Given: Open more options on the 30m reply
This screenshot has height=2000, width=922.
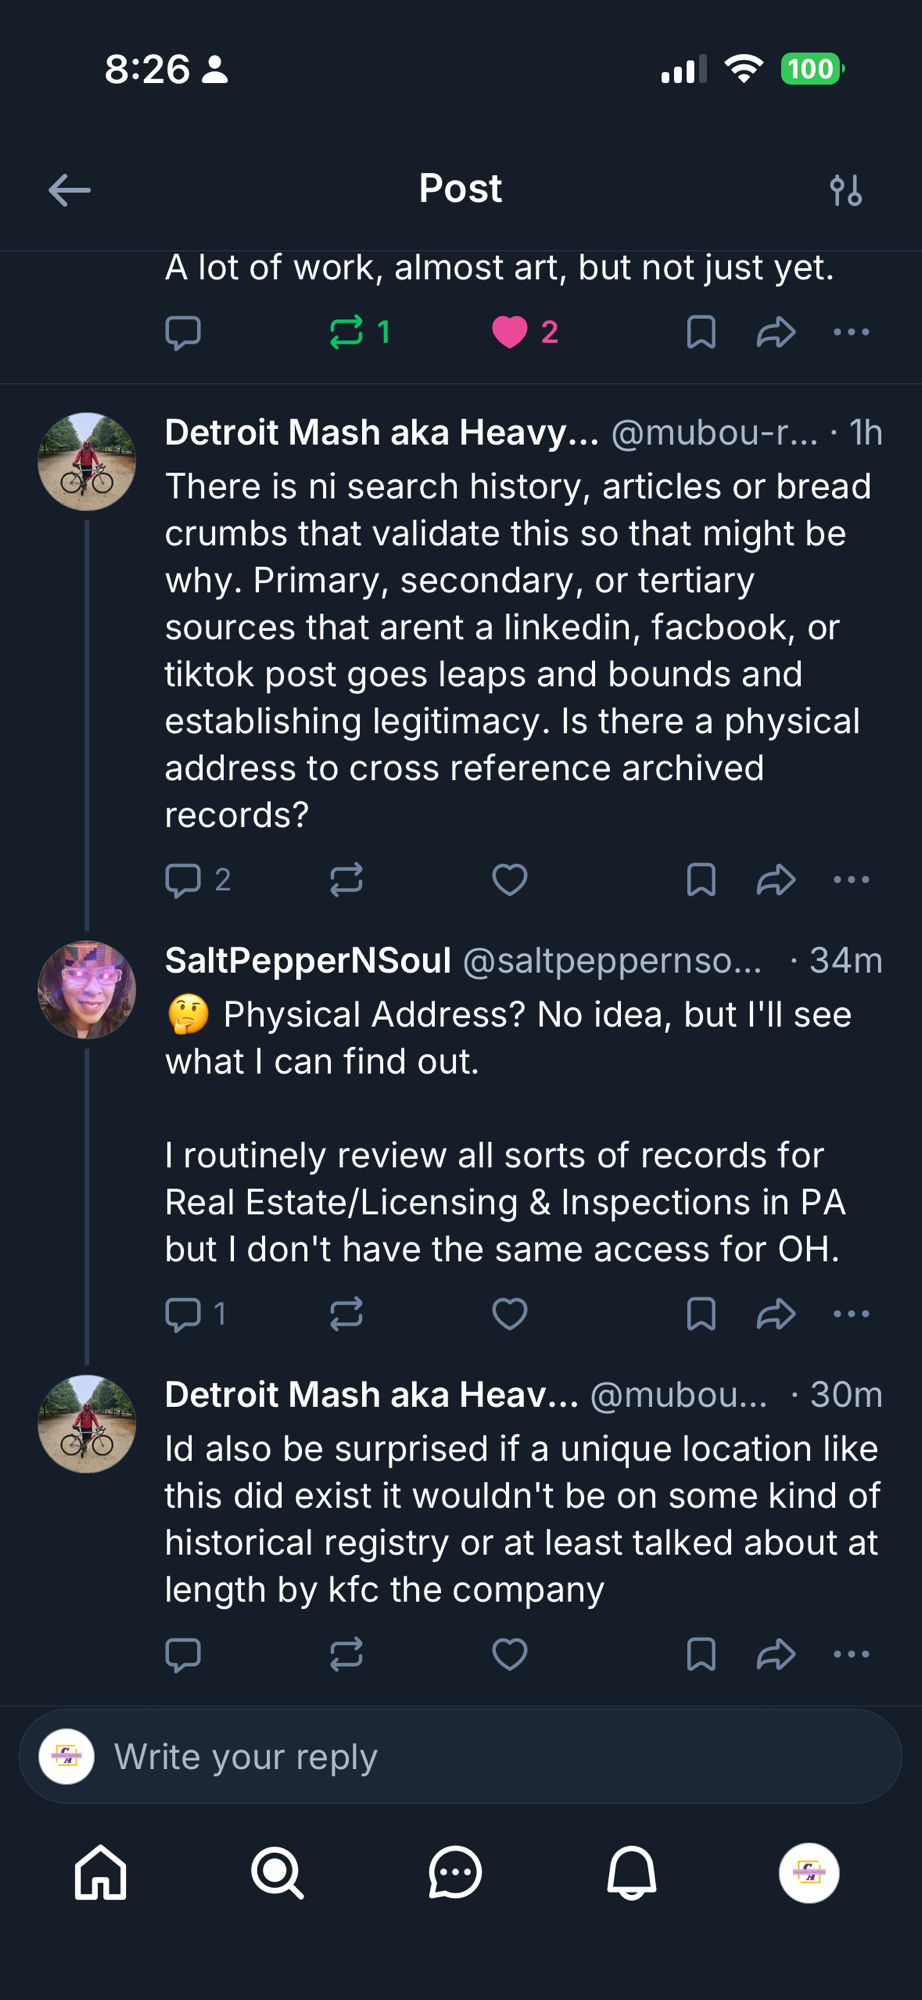Looking at the screenshot, I should coord(851,1654).
